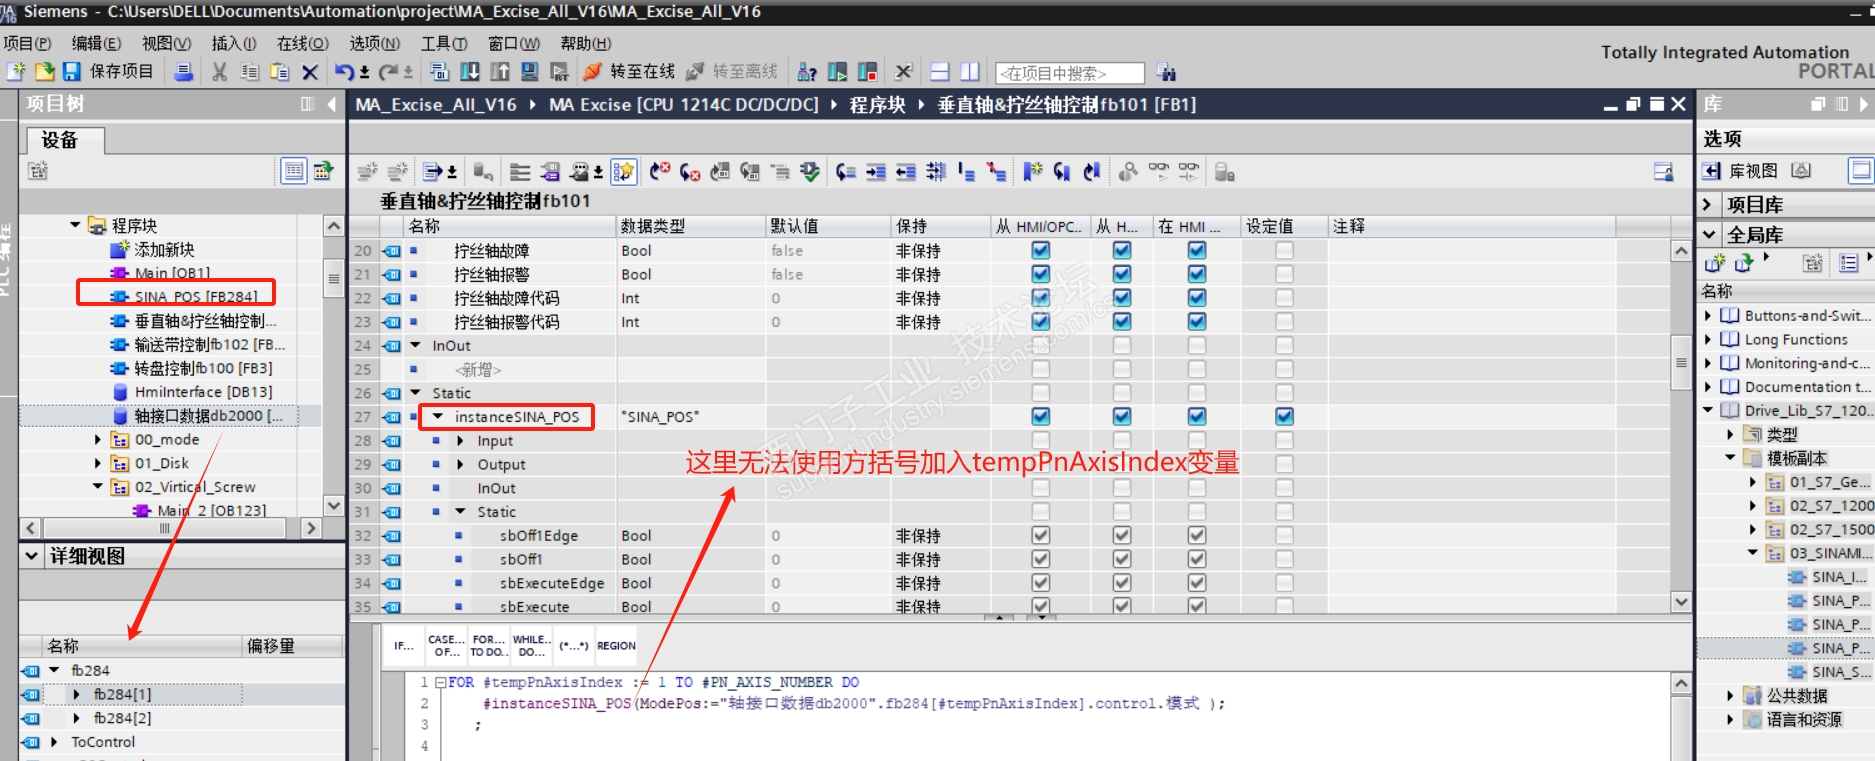Toggle 从 HMI/OPC checkbox for 拧丝轴故障 row
Screen dimensions: 1875x761
click(x=1041, y=250)
